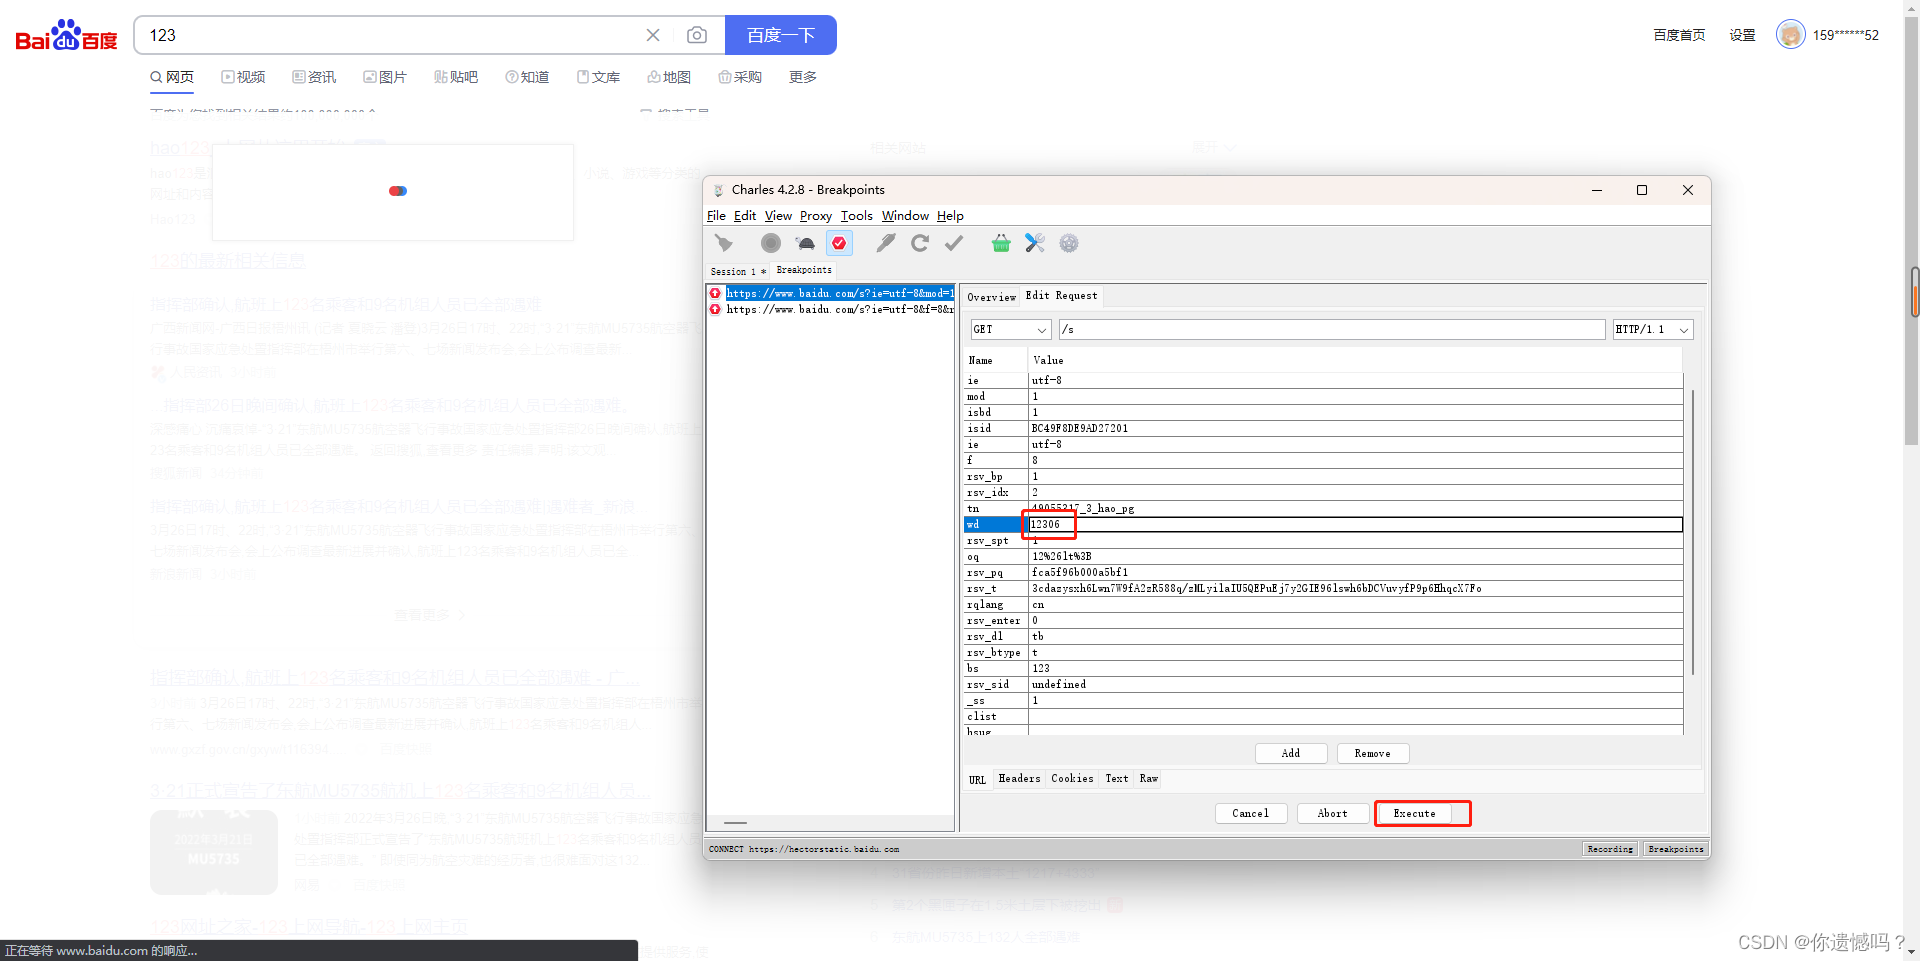This screenshot has height=961, width=1920.
Task: Click the Execute button
Action: point(1414,813)
